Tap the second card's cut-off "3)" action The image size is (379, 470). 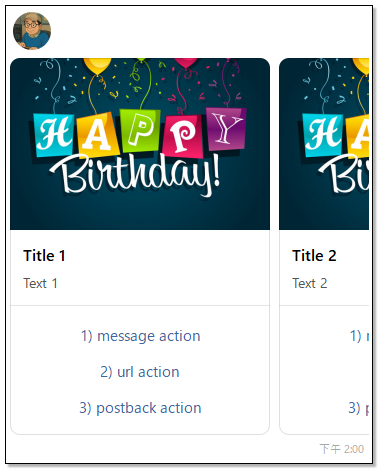(x=358, y=408)
